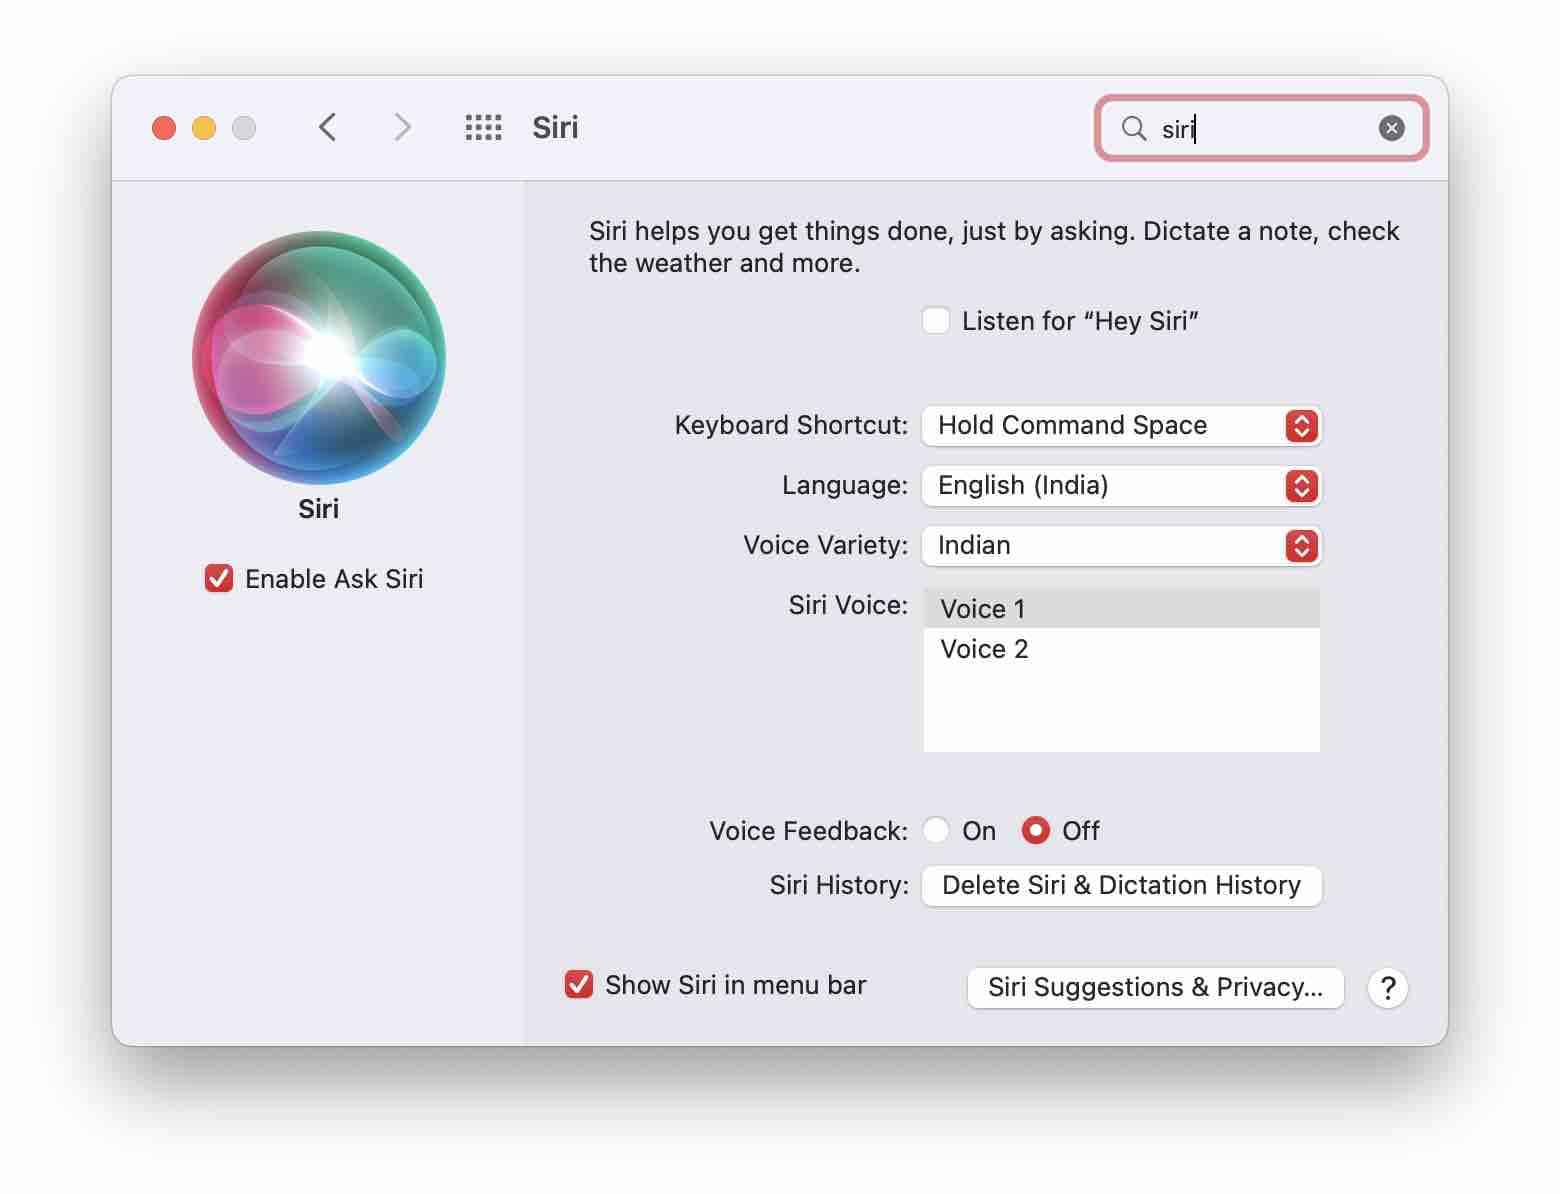The width and height of the screenshot is (1560, 1194).
Task: Open the Show All preferences grid icon
Action: (x=483, y=127)
